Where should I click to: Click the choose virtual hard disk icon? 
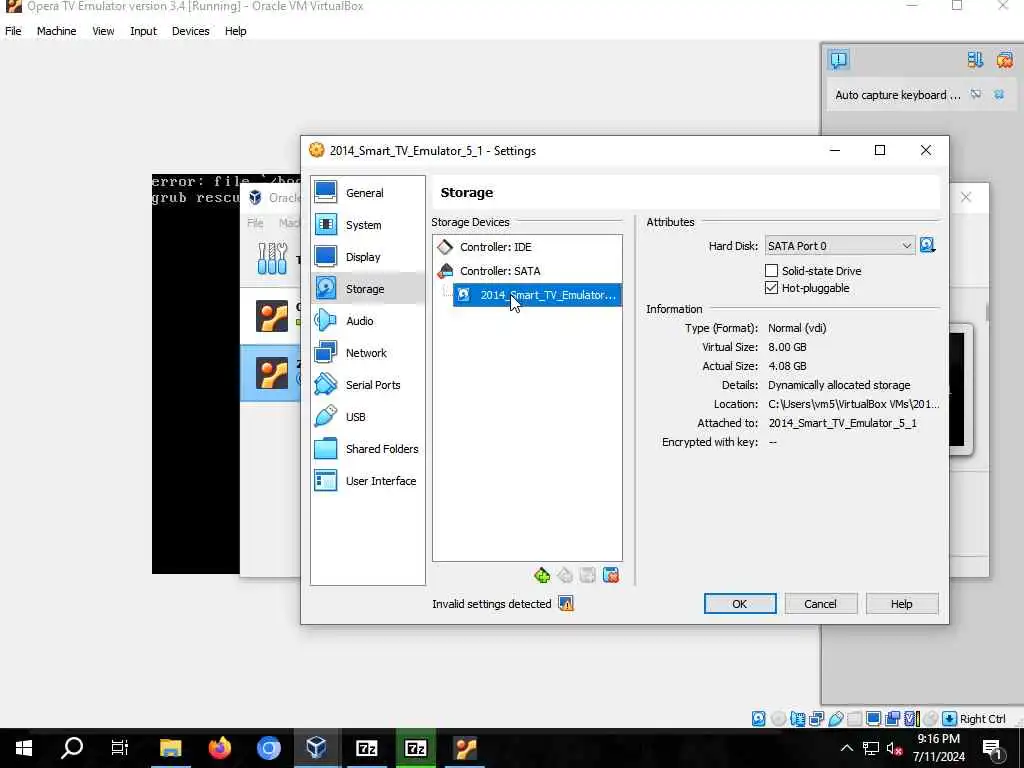pyautogui.click(x=927, y=246)
